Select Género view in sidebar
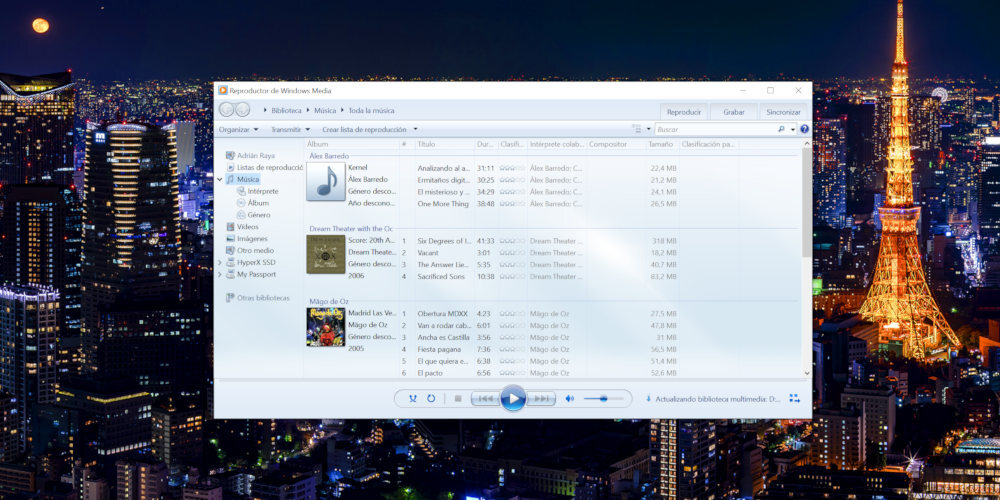 (x=253, y=215)
